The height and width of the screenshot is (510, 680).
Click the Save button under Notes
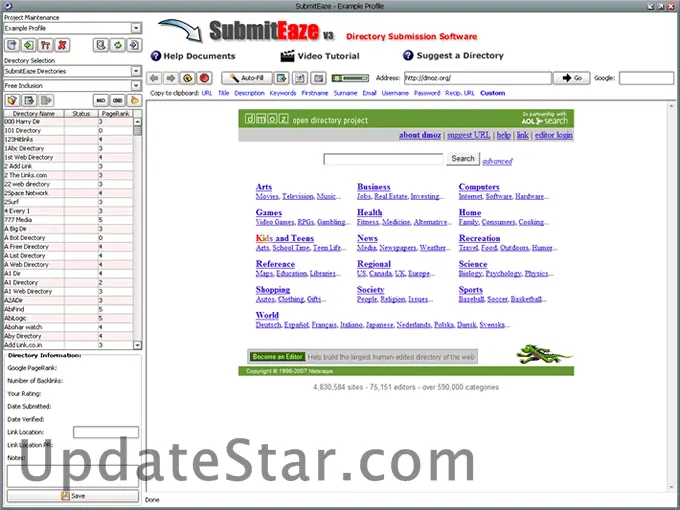pos(73,496)
